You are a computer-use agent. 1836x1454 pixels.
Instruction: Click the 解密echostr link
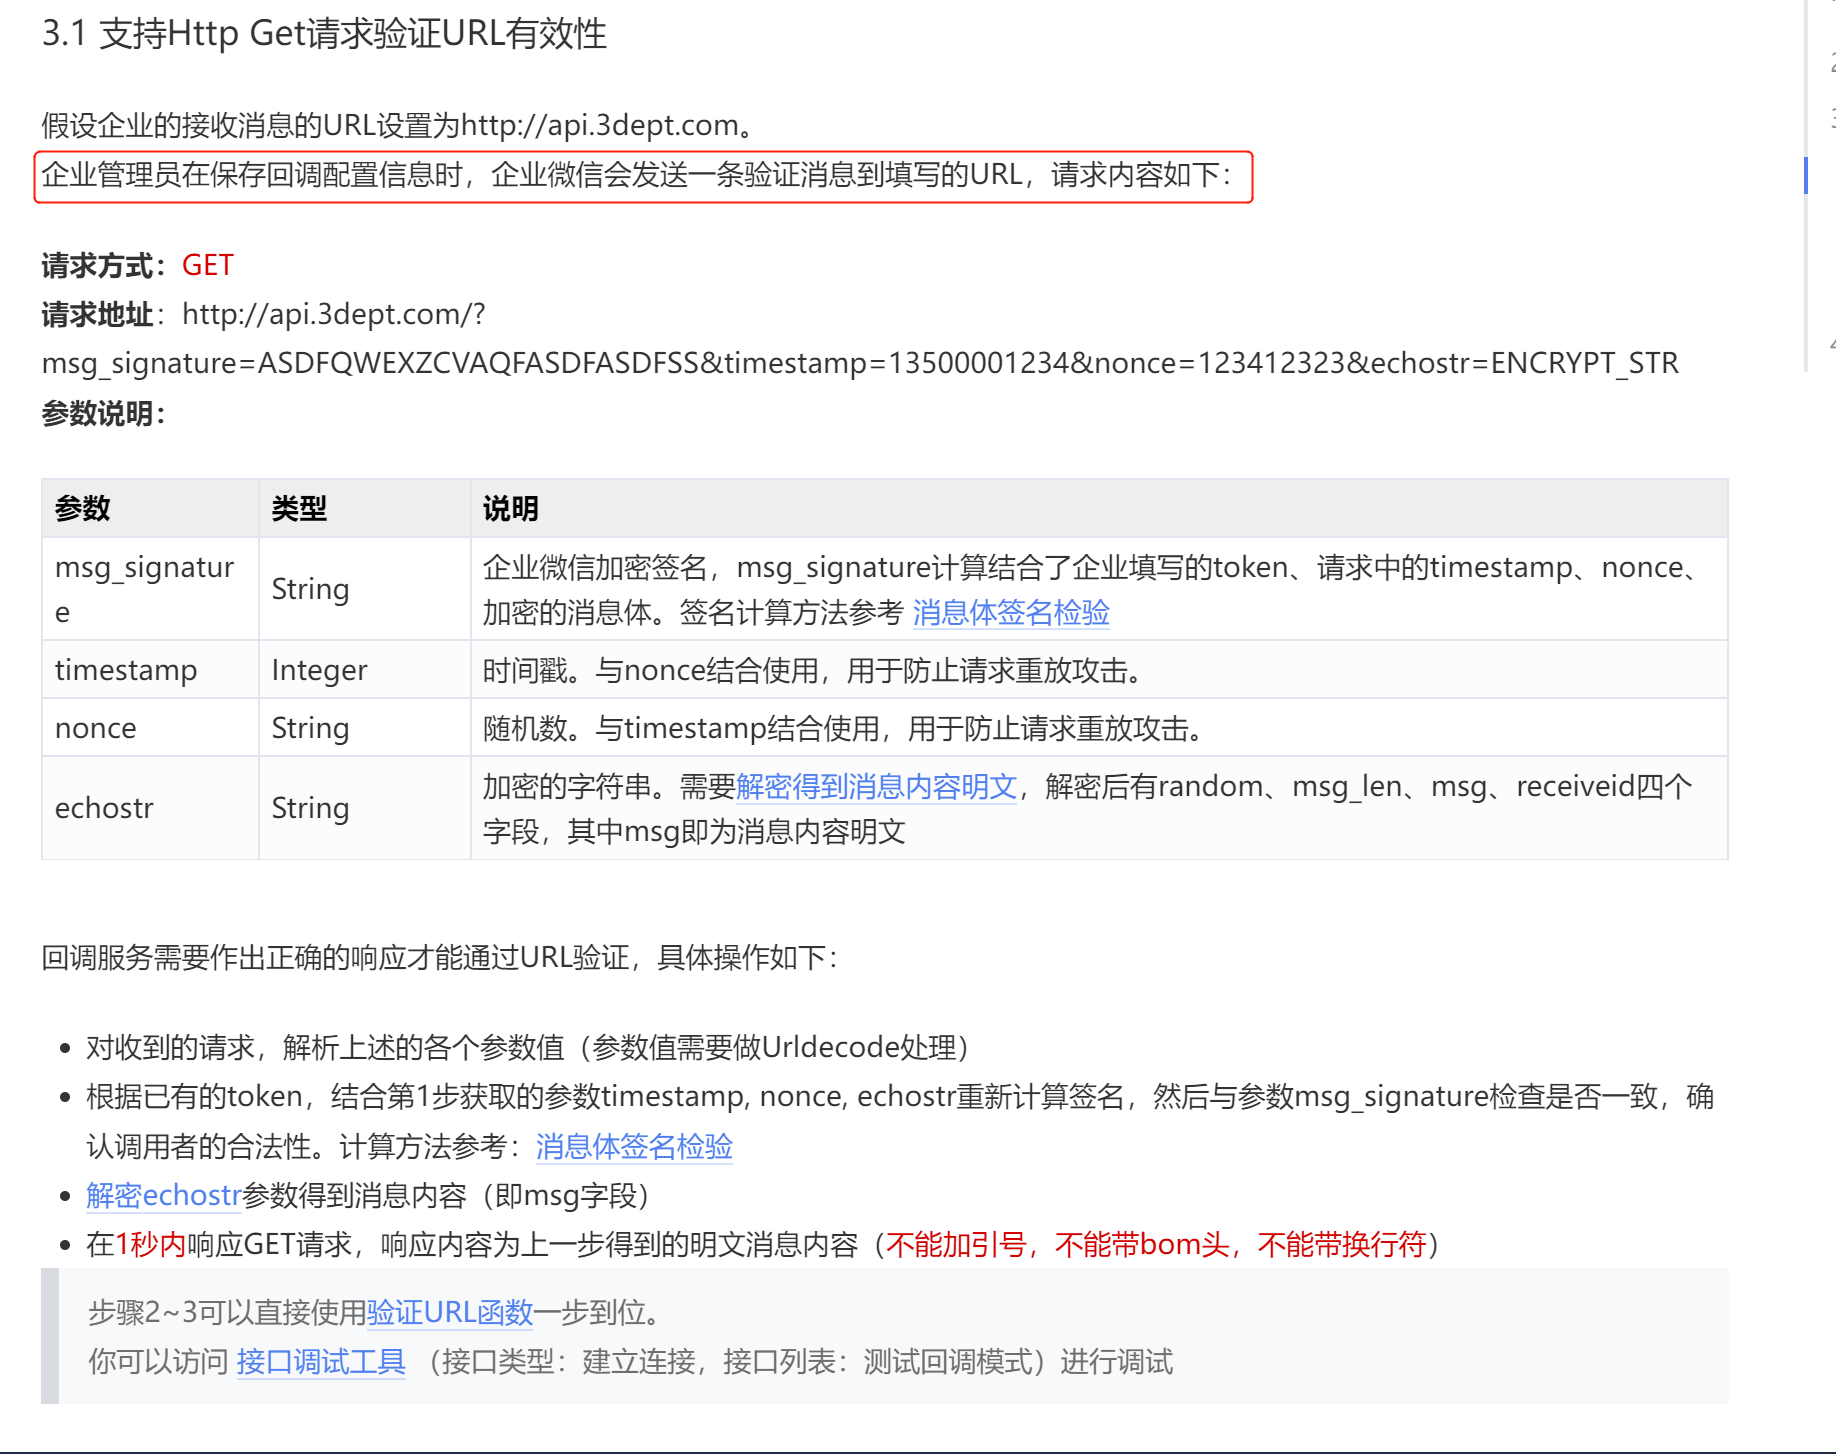coord(162,1194)
